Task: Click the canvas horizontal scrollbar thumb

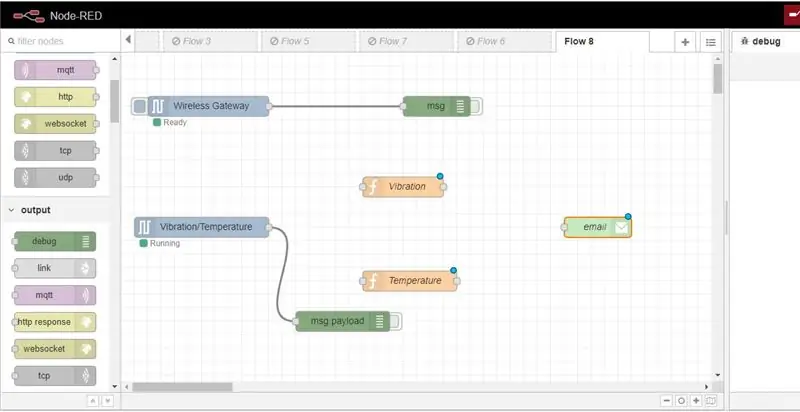Action: coord(182,387)
